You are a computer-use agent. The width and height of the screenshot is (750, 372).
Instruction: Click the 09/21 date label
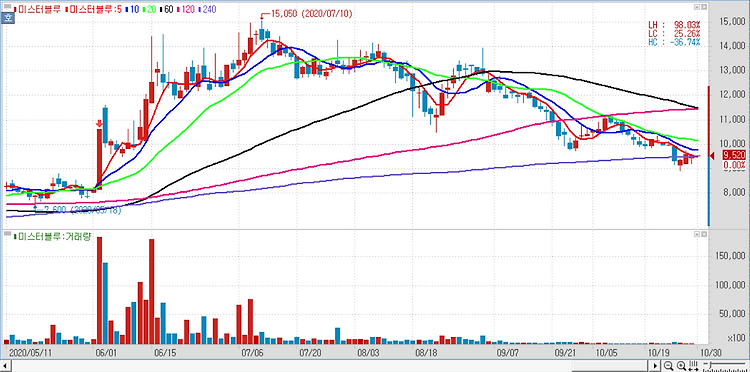565,352
